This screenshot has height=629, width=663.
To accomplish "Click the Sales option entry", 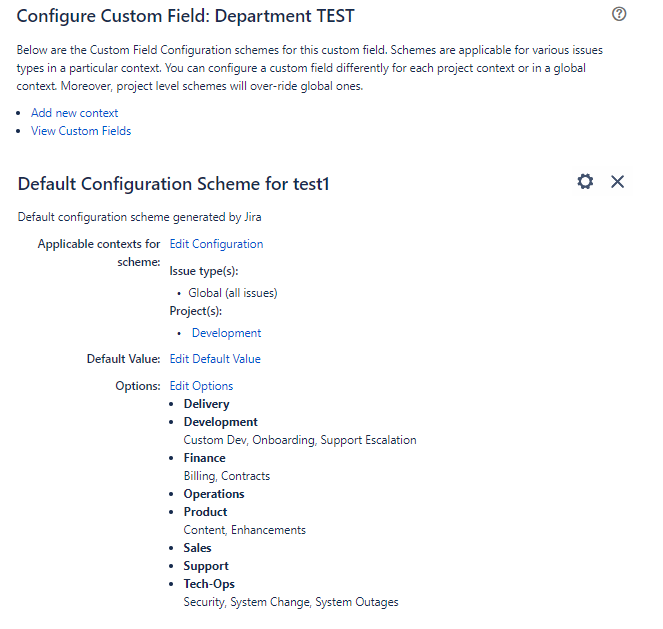I will pyautogui.click(x=197, y=548).
